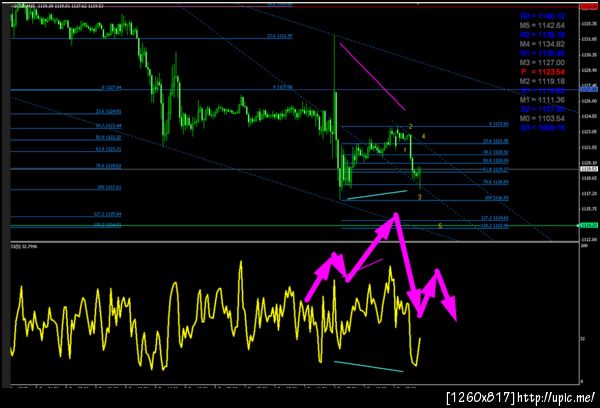Click the M1 = 1111.36 pivot label
Screen dimensions: 600x408
click(542, 100)
